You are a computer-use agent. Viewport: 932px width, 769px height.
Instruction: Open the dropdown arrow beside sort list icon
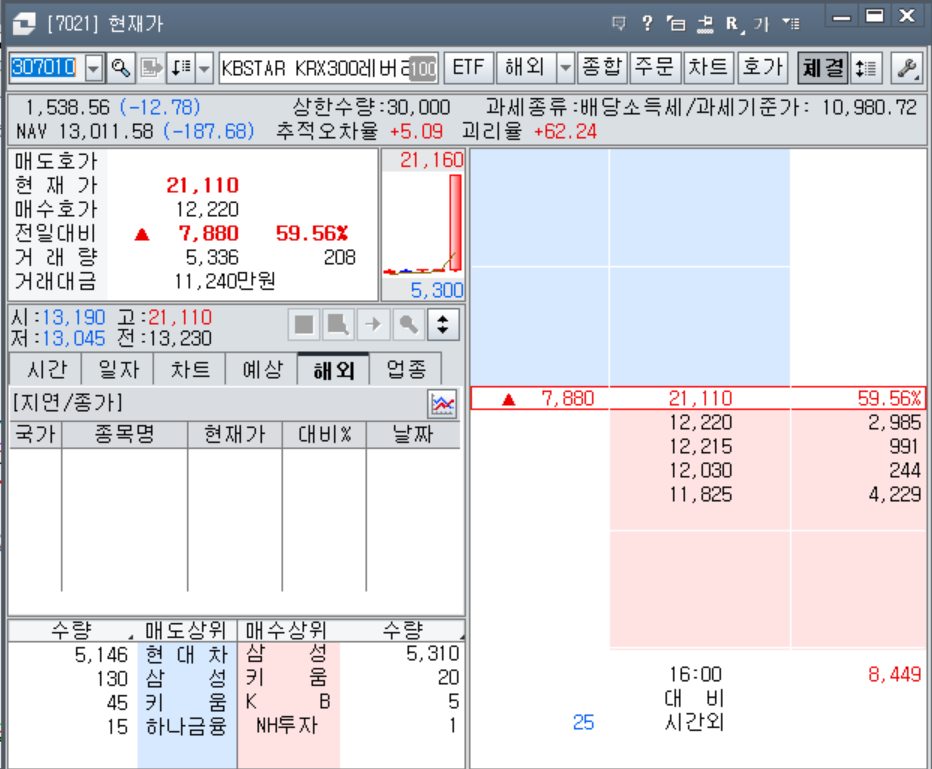204,68
